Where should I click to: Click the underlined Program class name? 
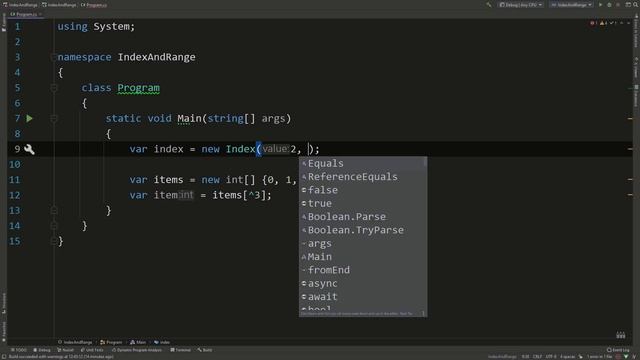coord(138,88)
